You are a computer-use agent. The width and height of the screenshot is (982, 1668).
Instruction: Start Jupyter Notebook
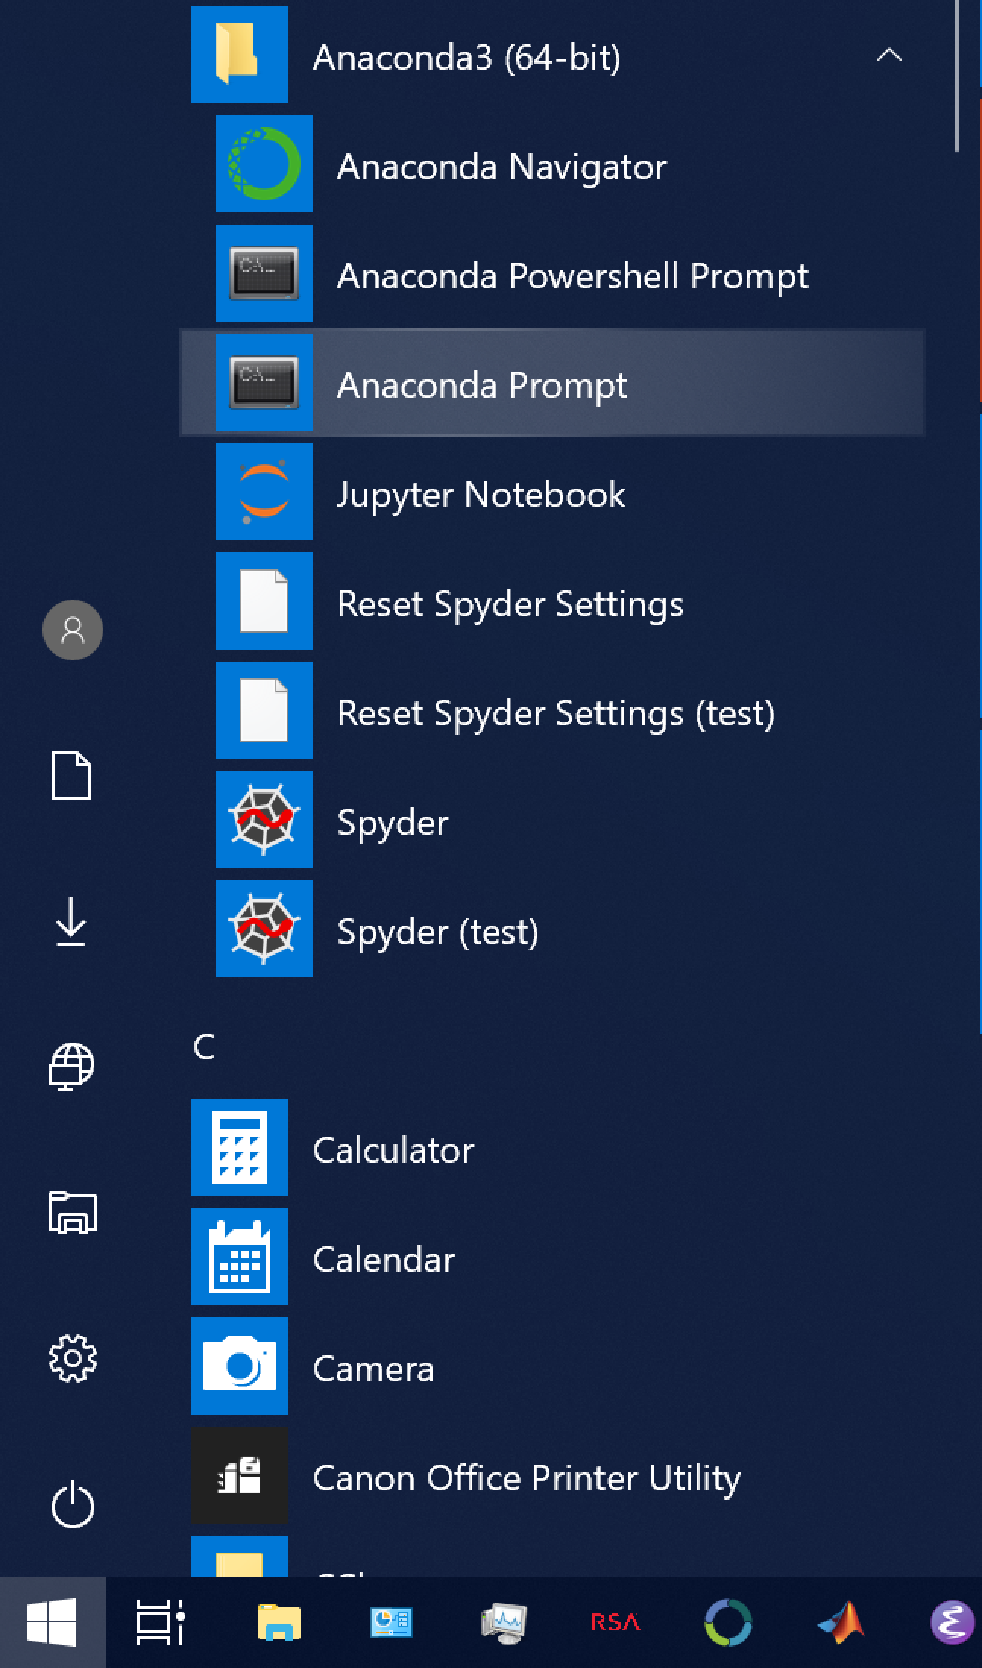[552, 492]
